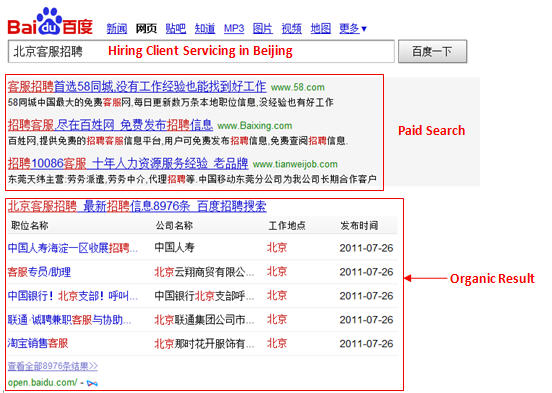Open the 地图 map tab
Screen dimensions: 552x393
click(321, 28)
